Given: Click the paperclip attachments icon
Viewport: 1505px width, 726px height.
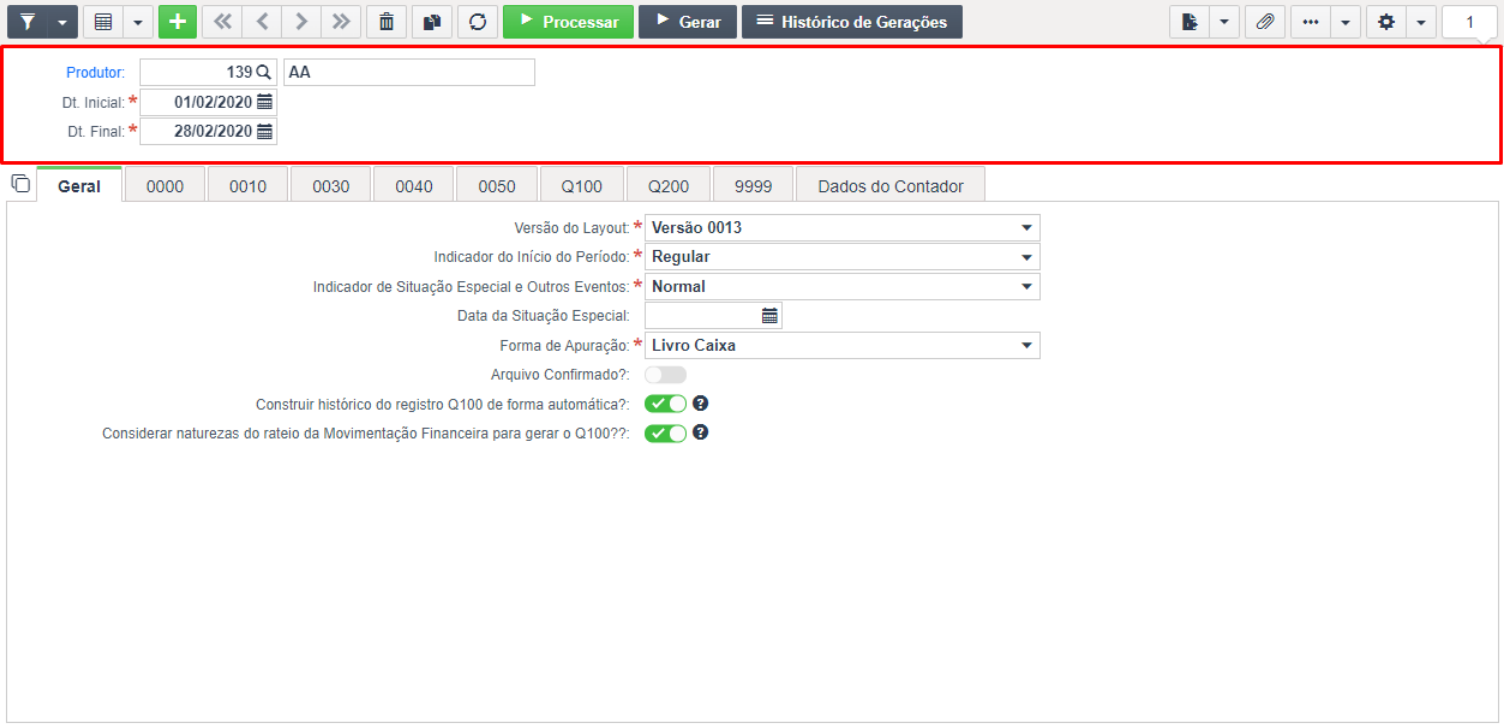Looking at the screenshot, I should tap(1265, 22).
